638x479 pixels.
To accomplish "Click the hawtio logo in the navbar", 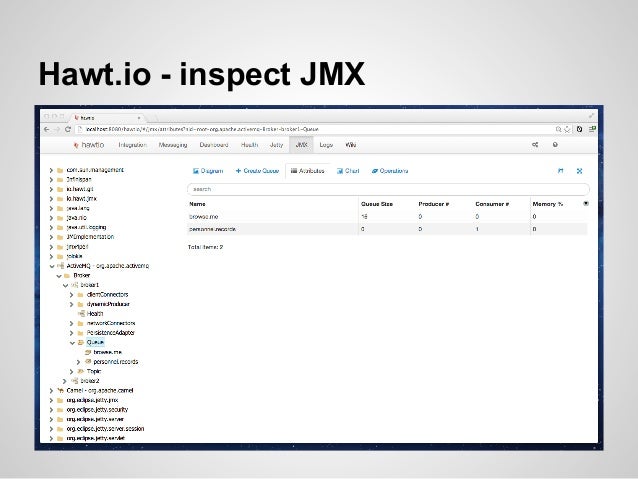I will (x=89, y=145).
